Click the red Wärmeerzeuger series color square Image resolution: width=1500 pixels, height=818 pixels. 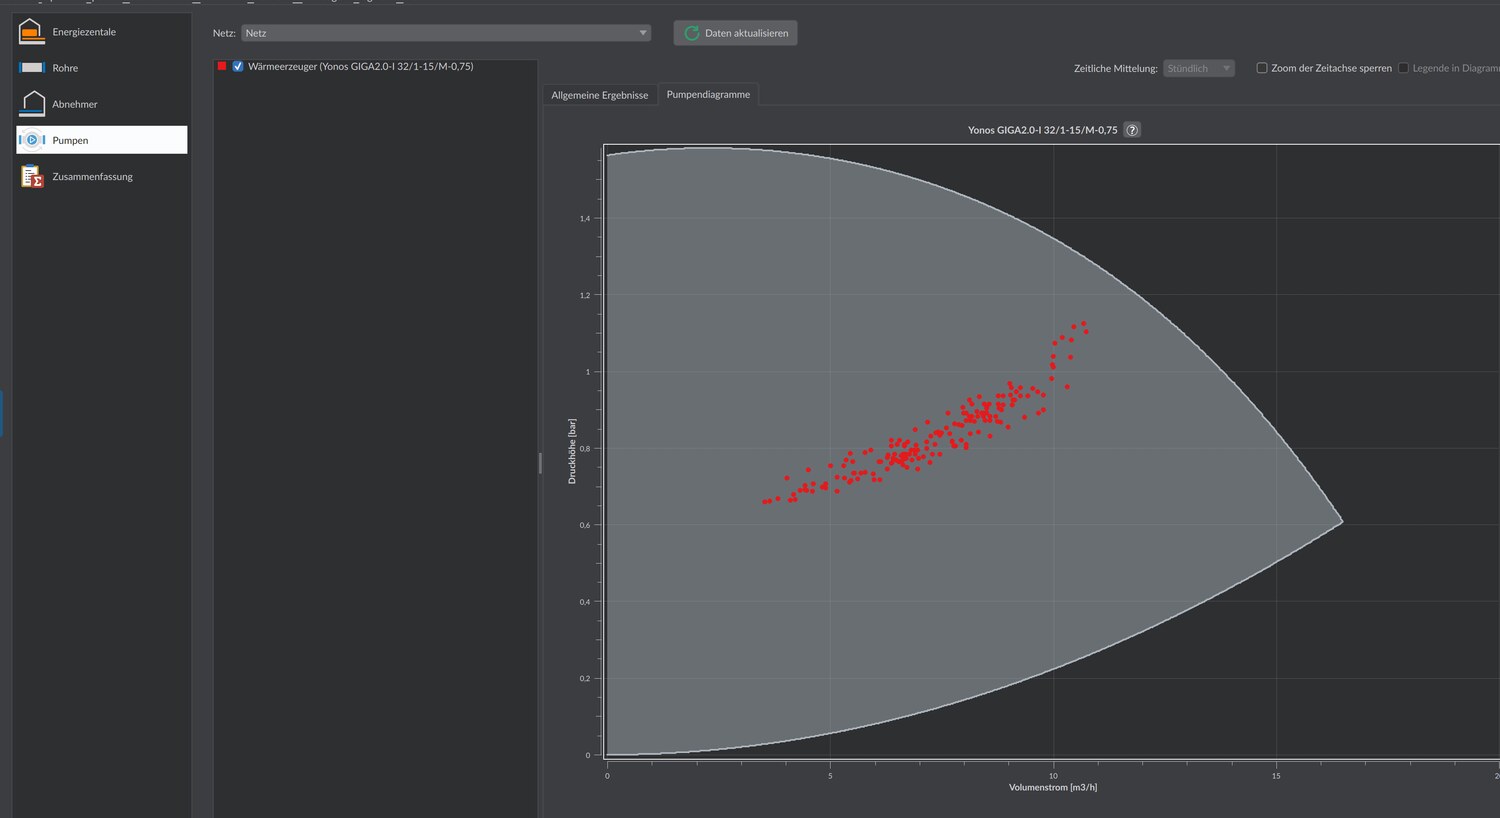[222, 66]
